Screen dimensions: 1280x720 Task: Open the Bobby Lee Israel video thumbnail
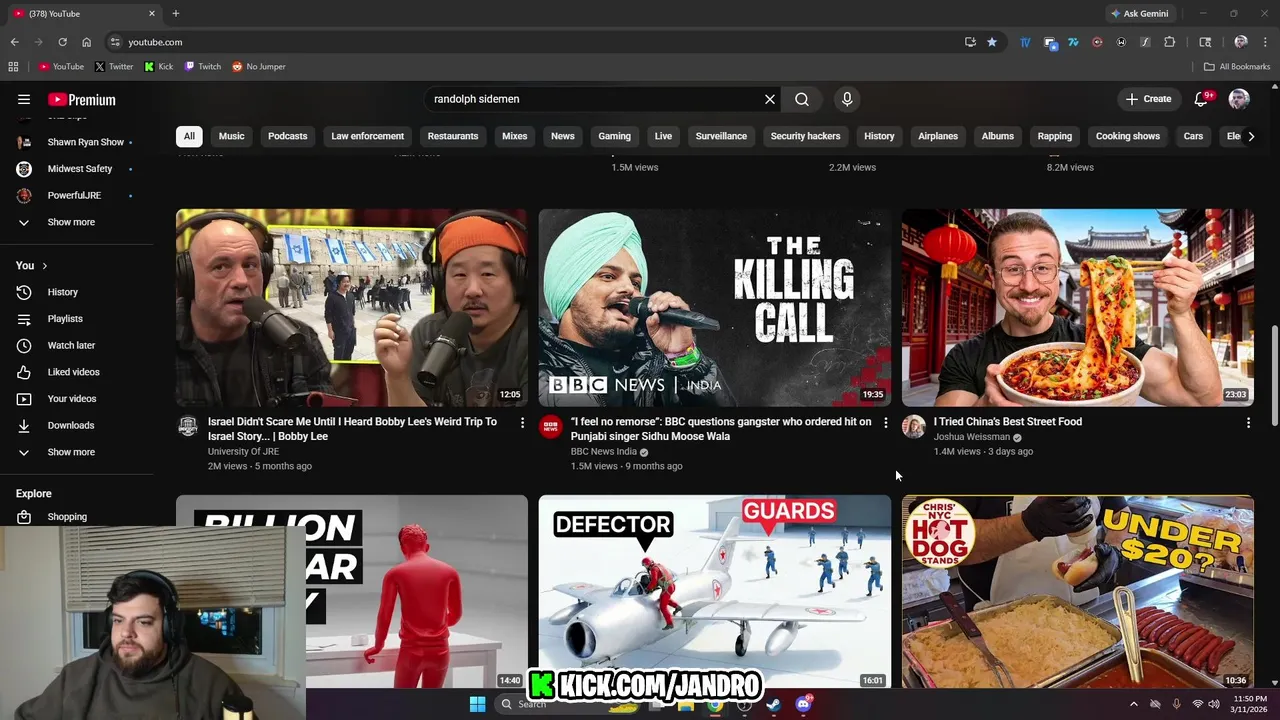pyautogui.click(x=352, y=307)
